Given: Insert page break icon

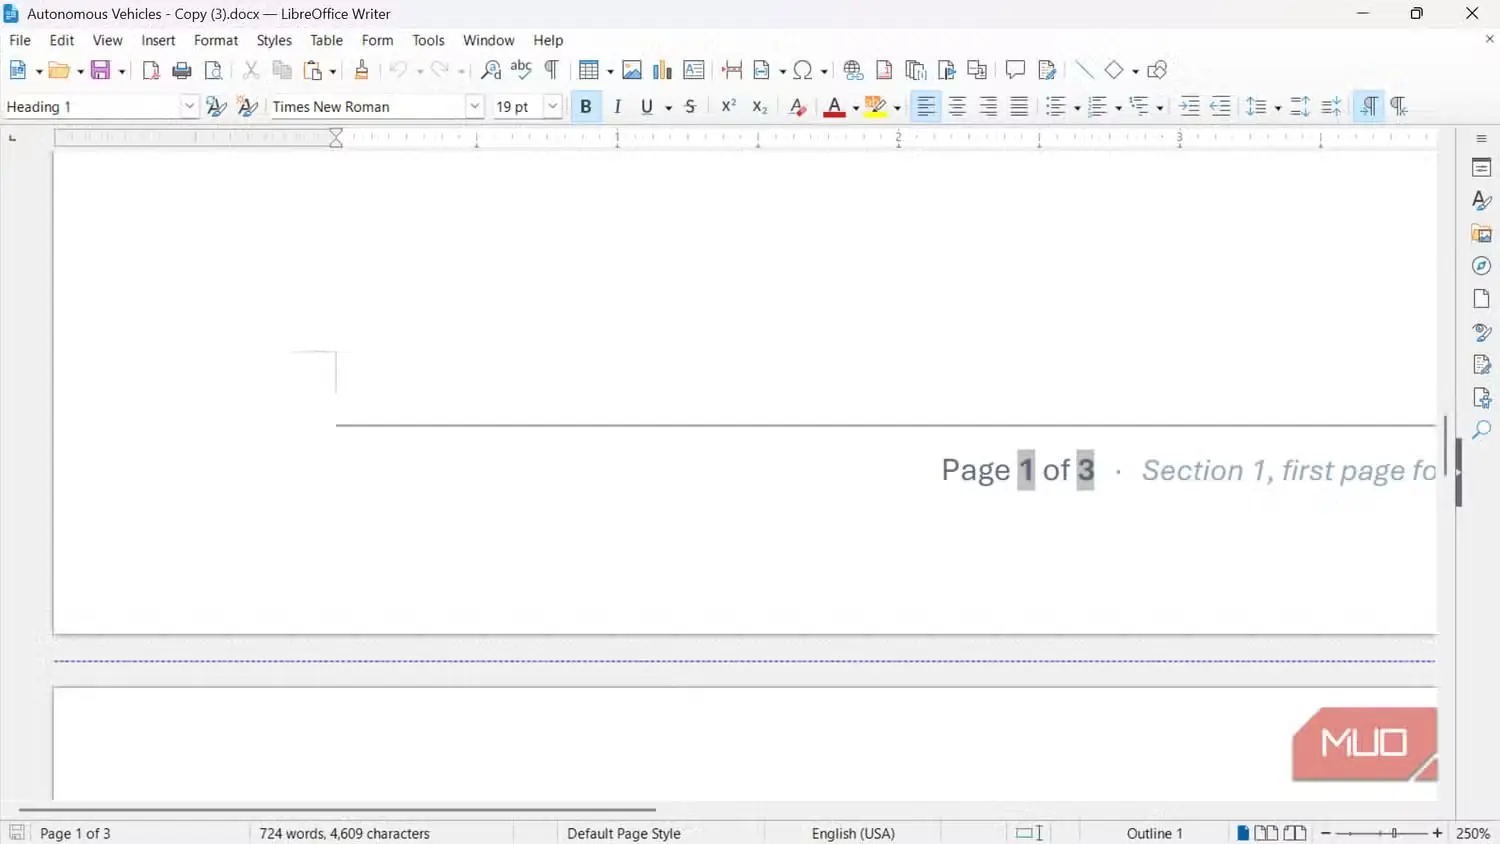Looking at the screenshot, I should coord(732,70).
